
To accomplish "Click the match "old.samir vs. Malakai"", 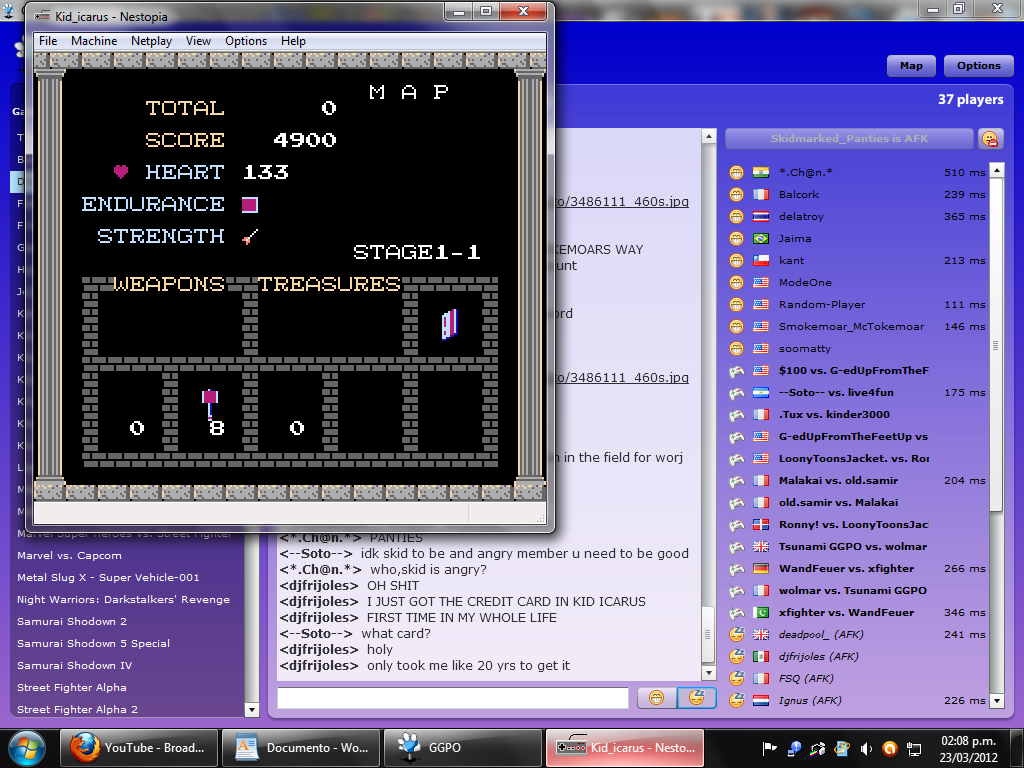I will (x=839, y=503).
